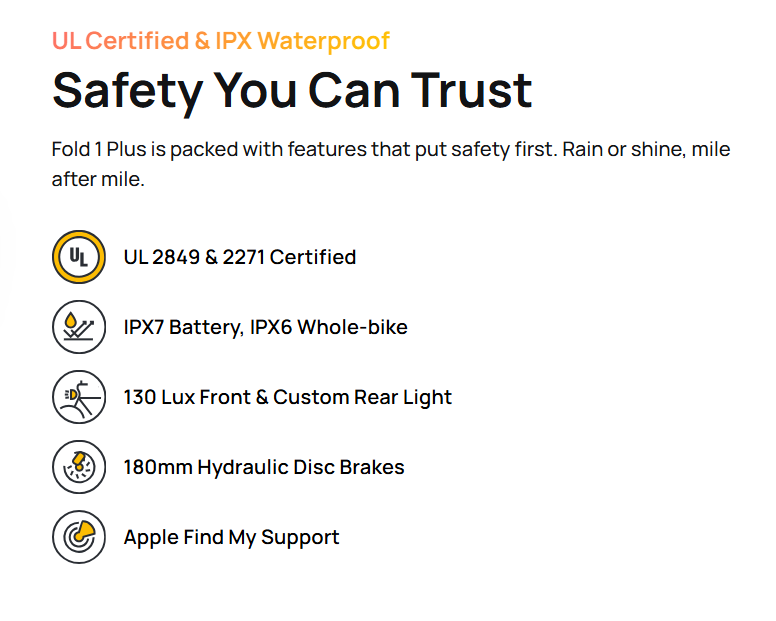
Task: Click the ampersand in the orange subtitle
Action: pos(202,41)
